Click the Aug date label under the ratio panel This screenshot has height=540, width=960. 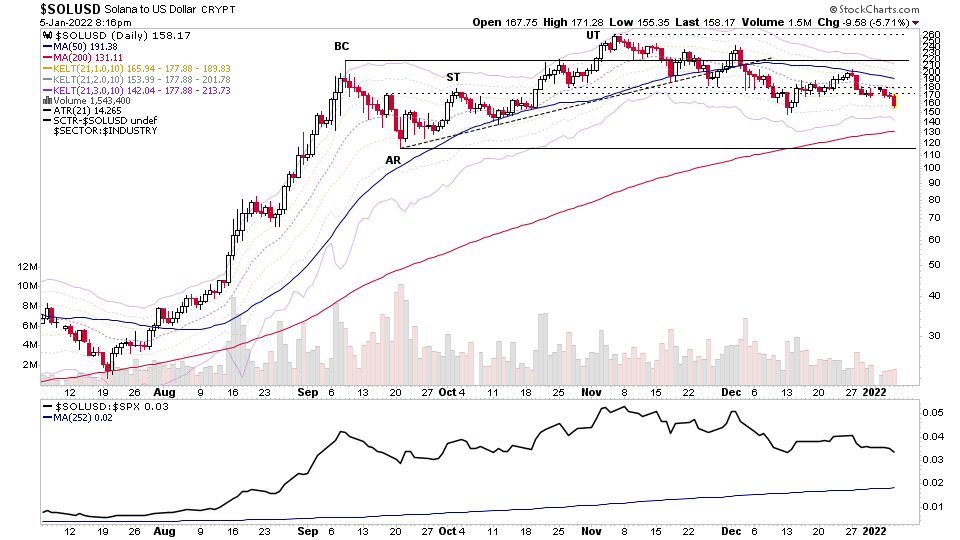point(165,531)
